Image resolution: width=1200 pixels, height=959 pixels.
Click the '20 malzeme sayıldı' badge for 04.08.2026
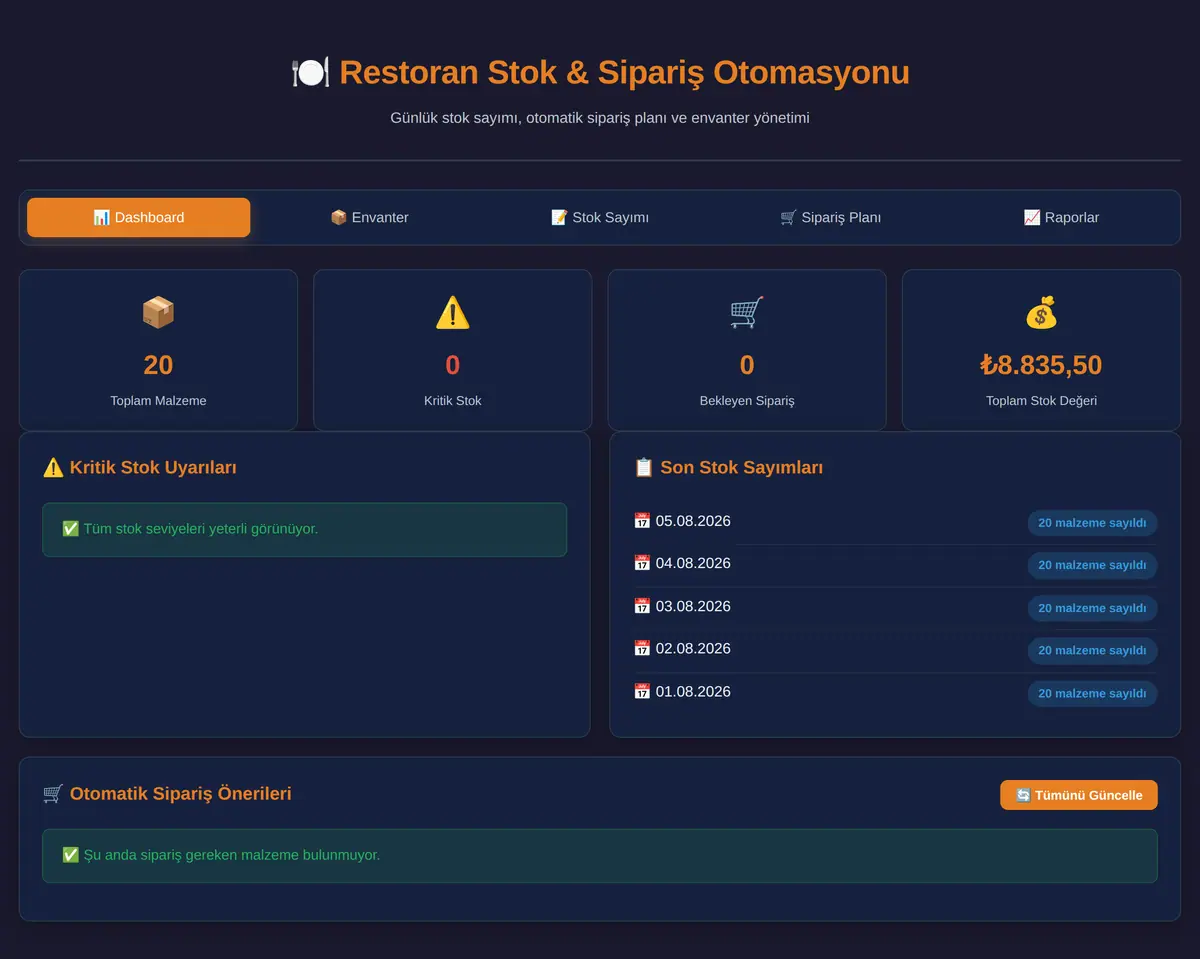point(1092,565)
